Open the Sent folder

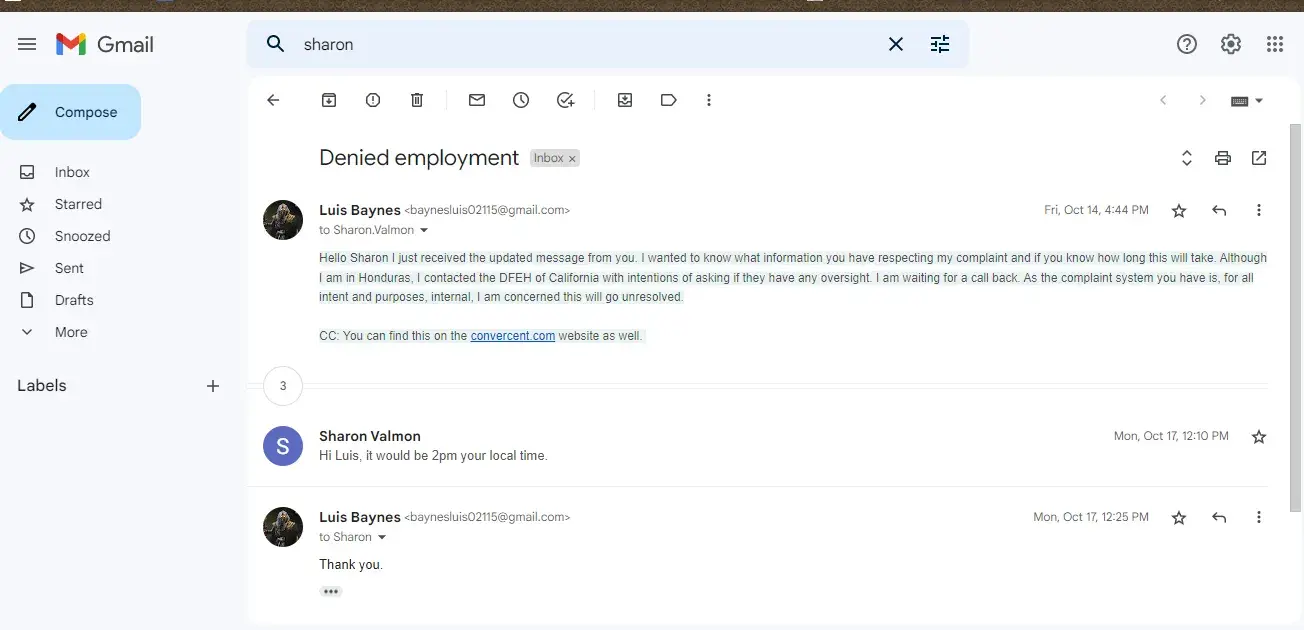(69, 268)
